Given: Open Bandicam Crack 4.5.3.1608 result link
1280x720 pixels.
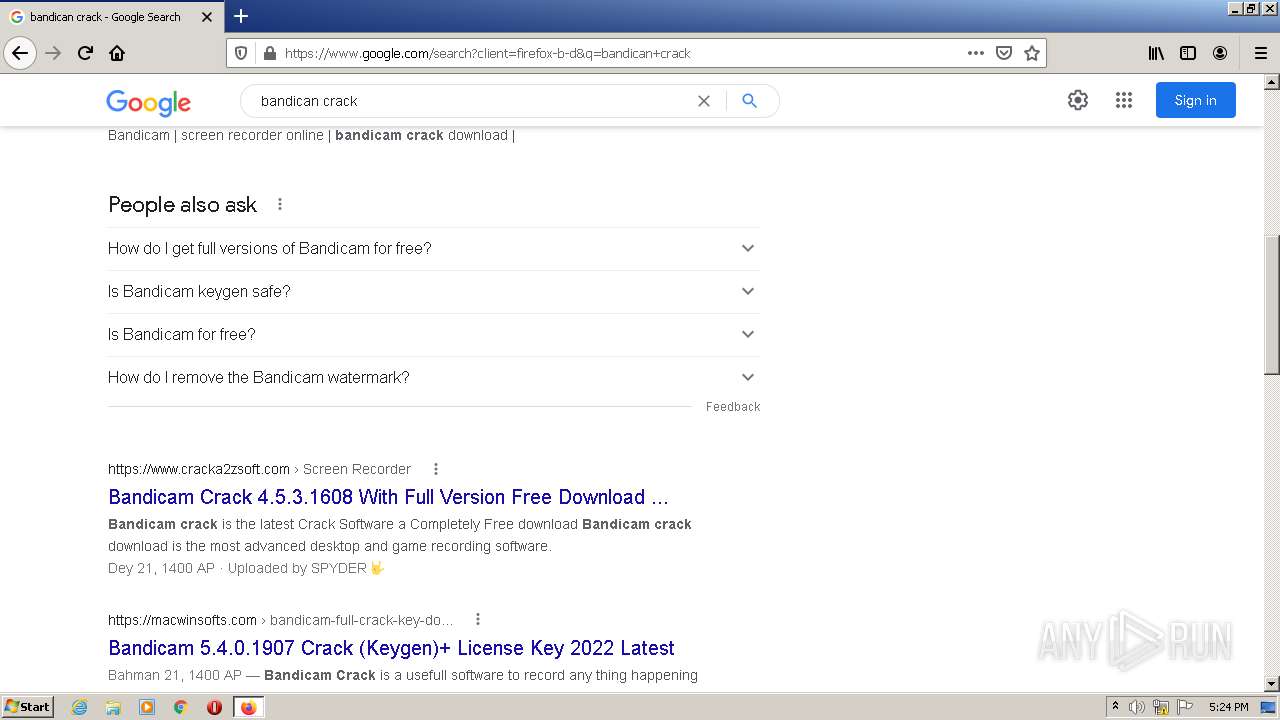Looking at the screenshot, I should pyautogui.click(x=388, y=497).
